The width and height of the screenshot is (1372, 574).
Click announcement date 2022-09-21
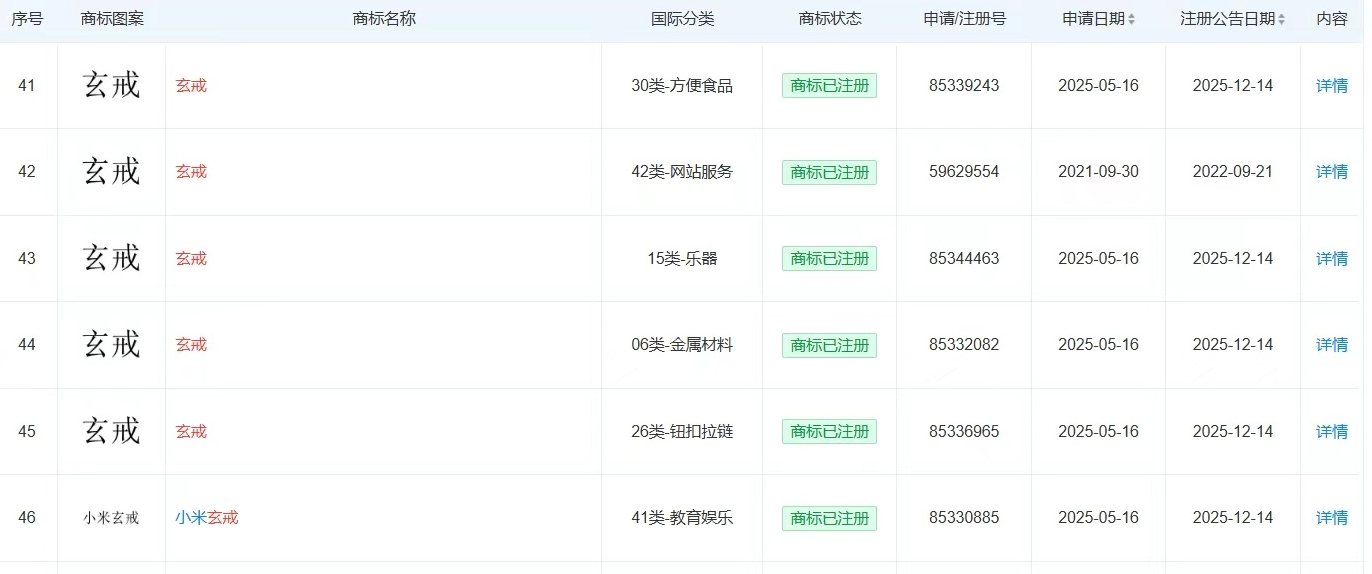tap(1233, 172)
